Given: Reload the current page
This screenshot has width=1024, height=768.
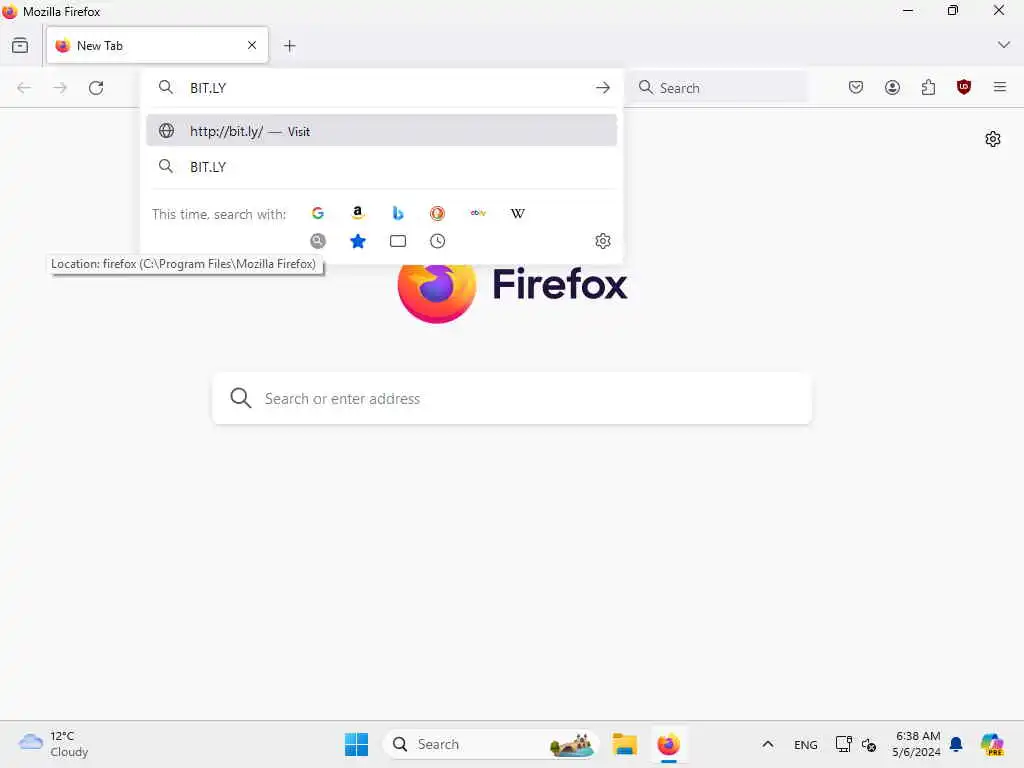Looking at the screenshot, I should click(96, 88).
